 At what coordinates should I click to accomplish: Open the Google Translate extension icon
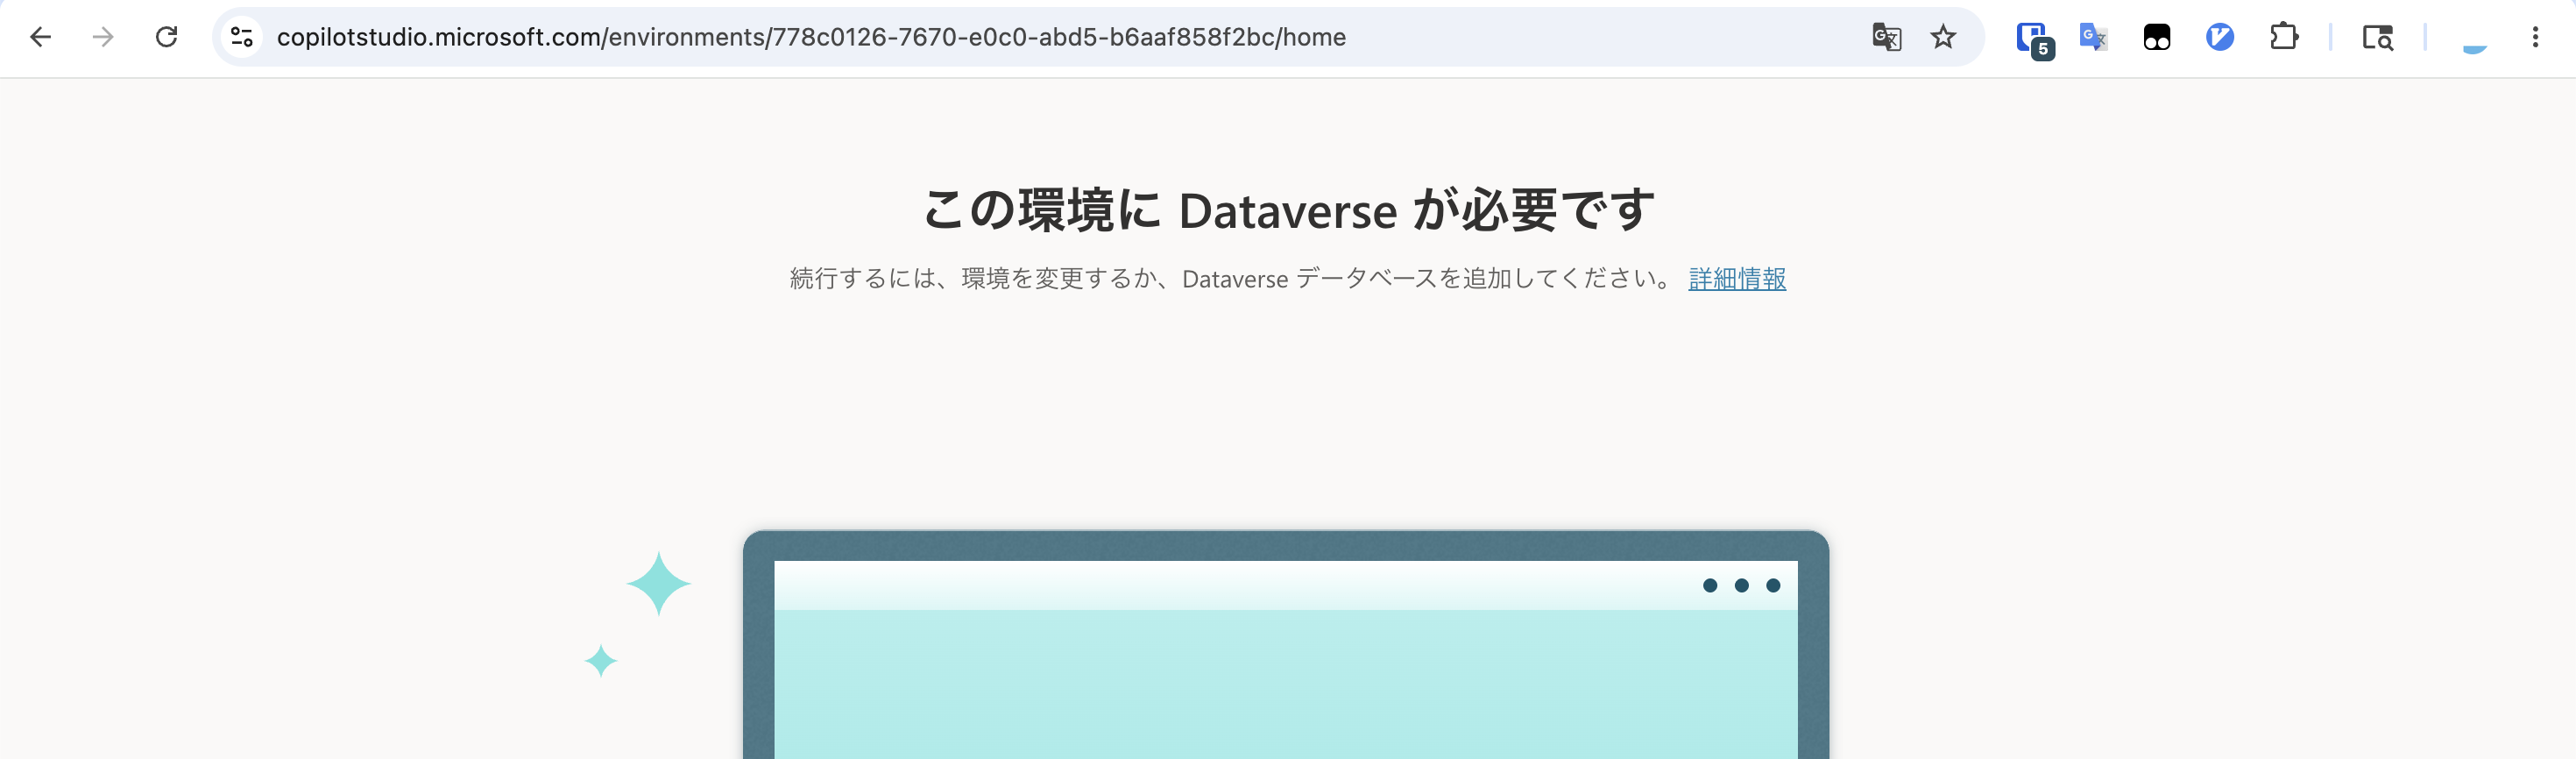click(x=2093, y=37)
